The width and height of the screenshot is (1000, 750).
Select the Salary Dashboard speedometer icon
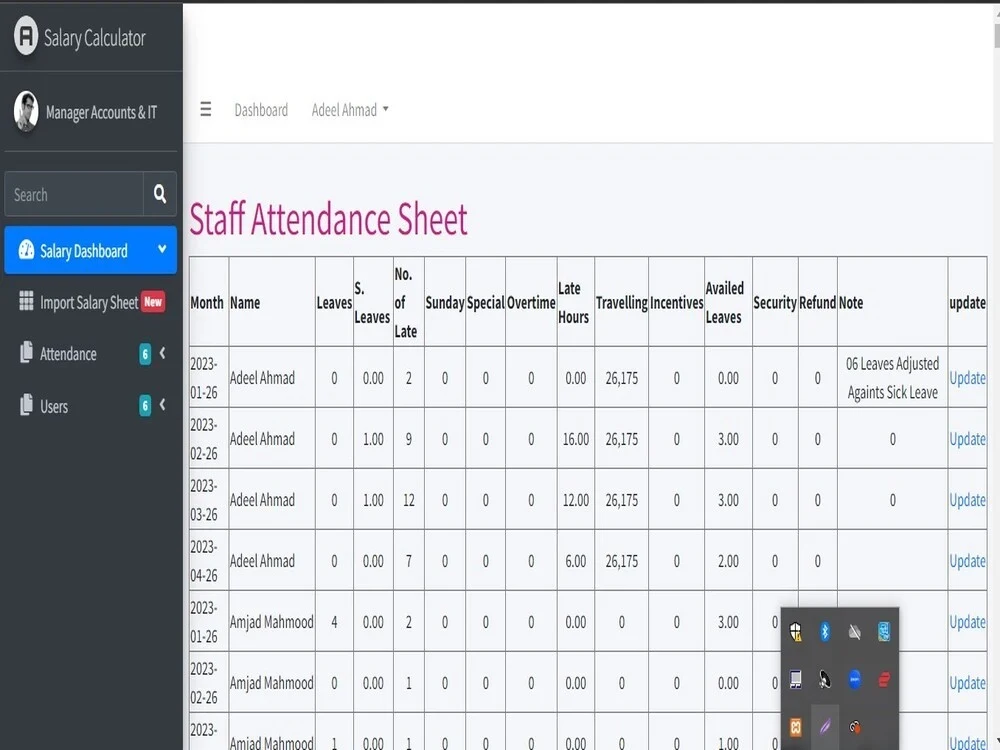tap(23, 250)
